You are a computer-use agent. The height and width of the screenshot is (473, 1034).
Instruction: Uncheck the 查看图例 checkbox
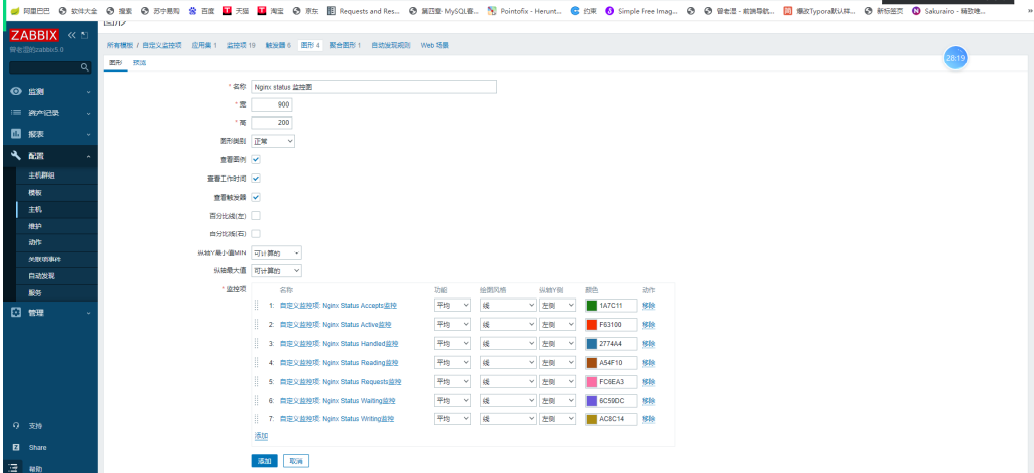pyautogui.click(x=256, y=160)
